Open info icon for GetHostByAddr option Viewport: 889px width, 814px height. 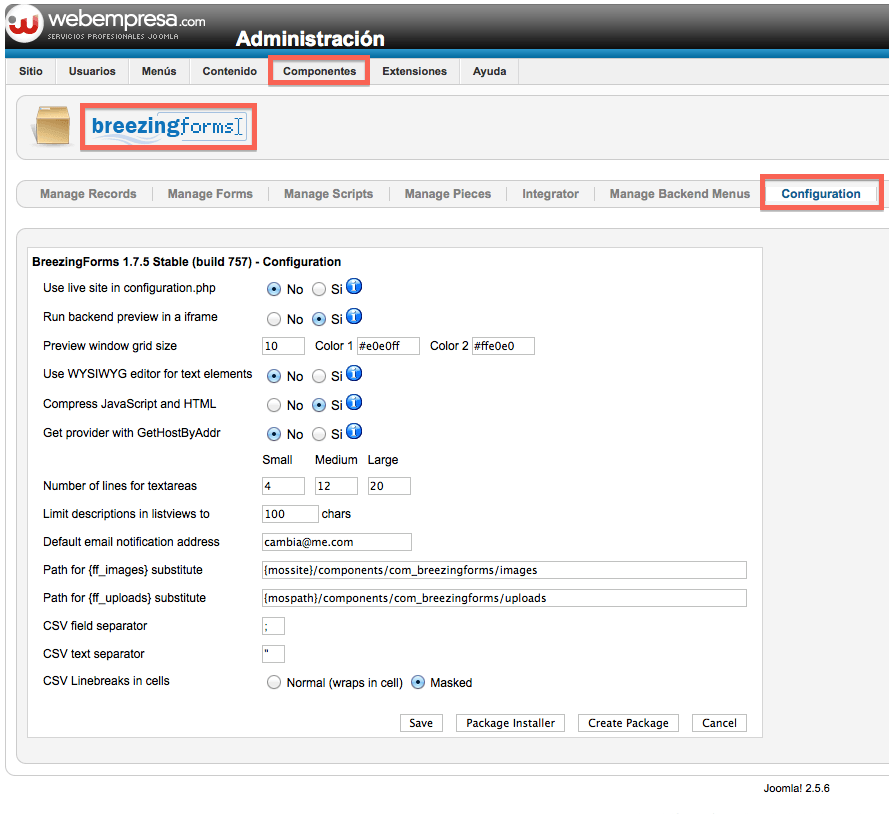tap(354, 431)
